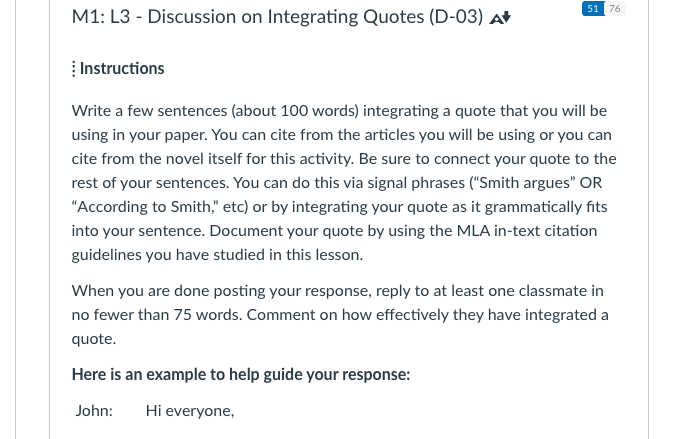
Task: Click the "D-03" code in the title
Action: (x=456, y=17)
